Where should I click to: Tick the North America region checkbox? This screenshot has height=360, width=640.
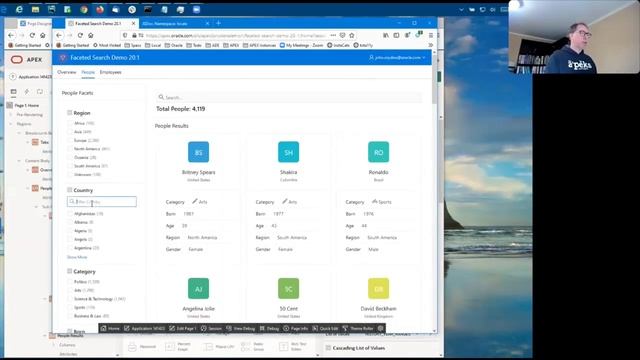70,149
